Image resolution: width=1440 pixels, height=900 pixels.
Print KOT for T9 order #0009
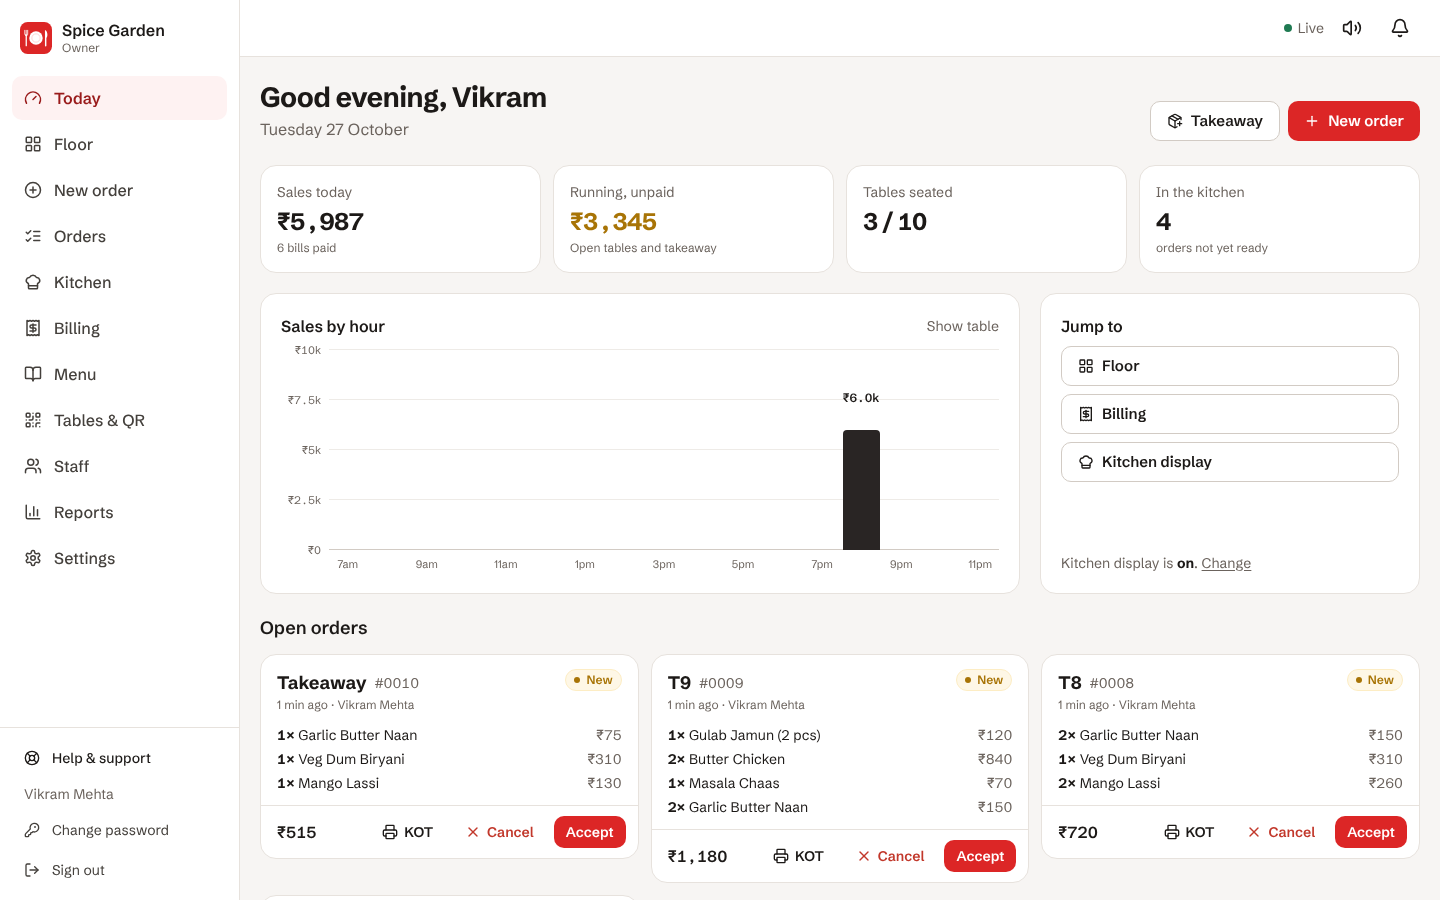798,856
